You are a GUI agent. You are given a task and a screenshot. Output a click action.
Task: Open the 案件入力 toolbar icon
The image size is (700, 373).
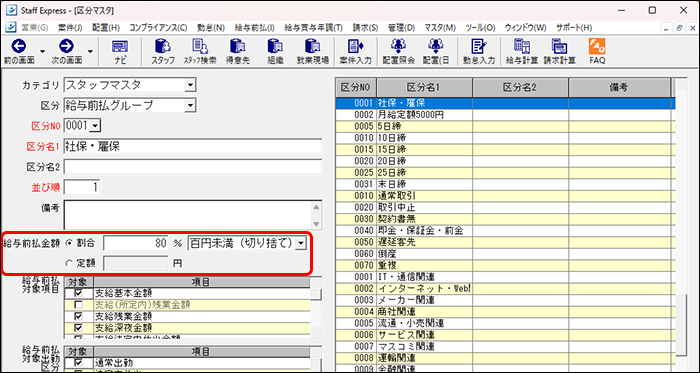(x=355, y=47)
